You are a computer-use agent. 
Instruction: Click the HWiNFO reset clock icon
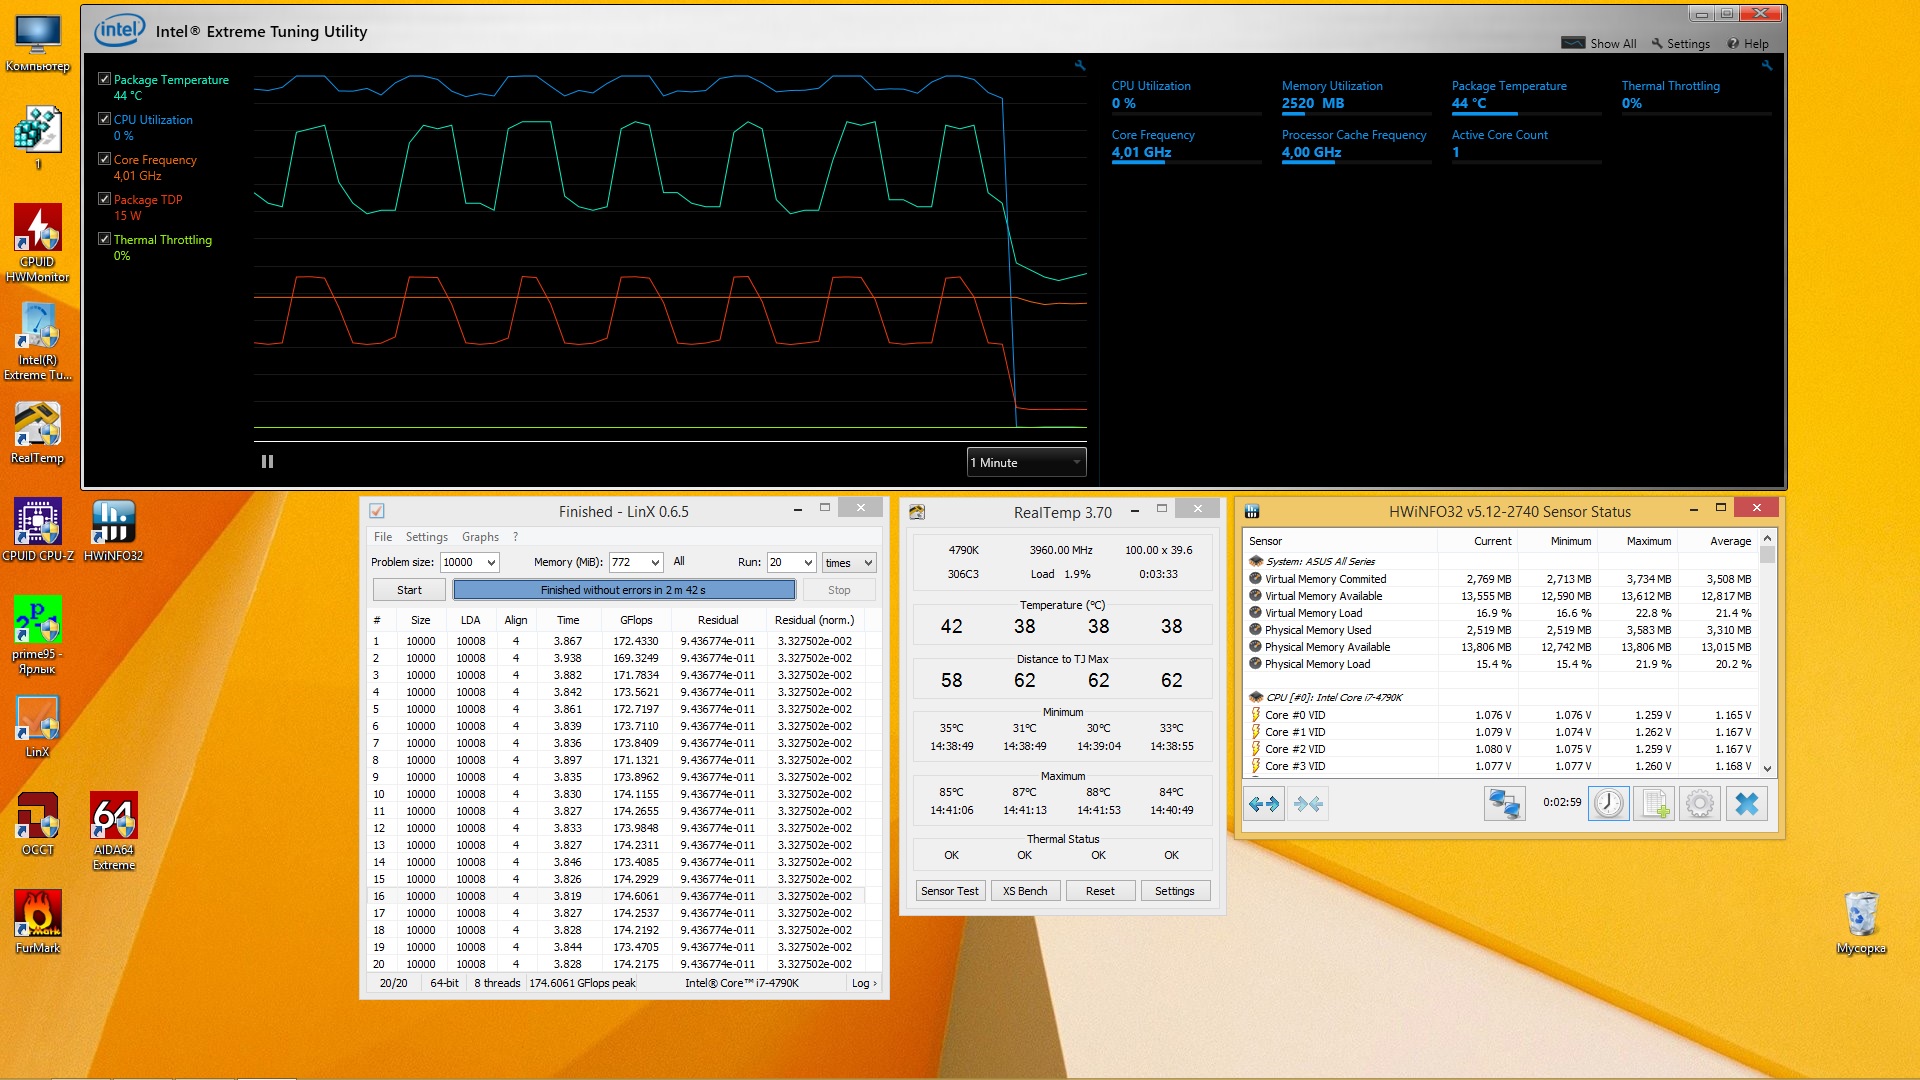click(1608, 804)
